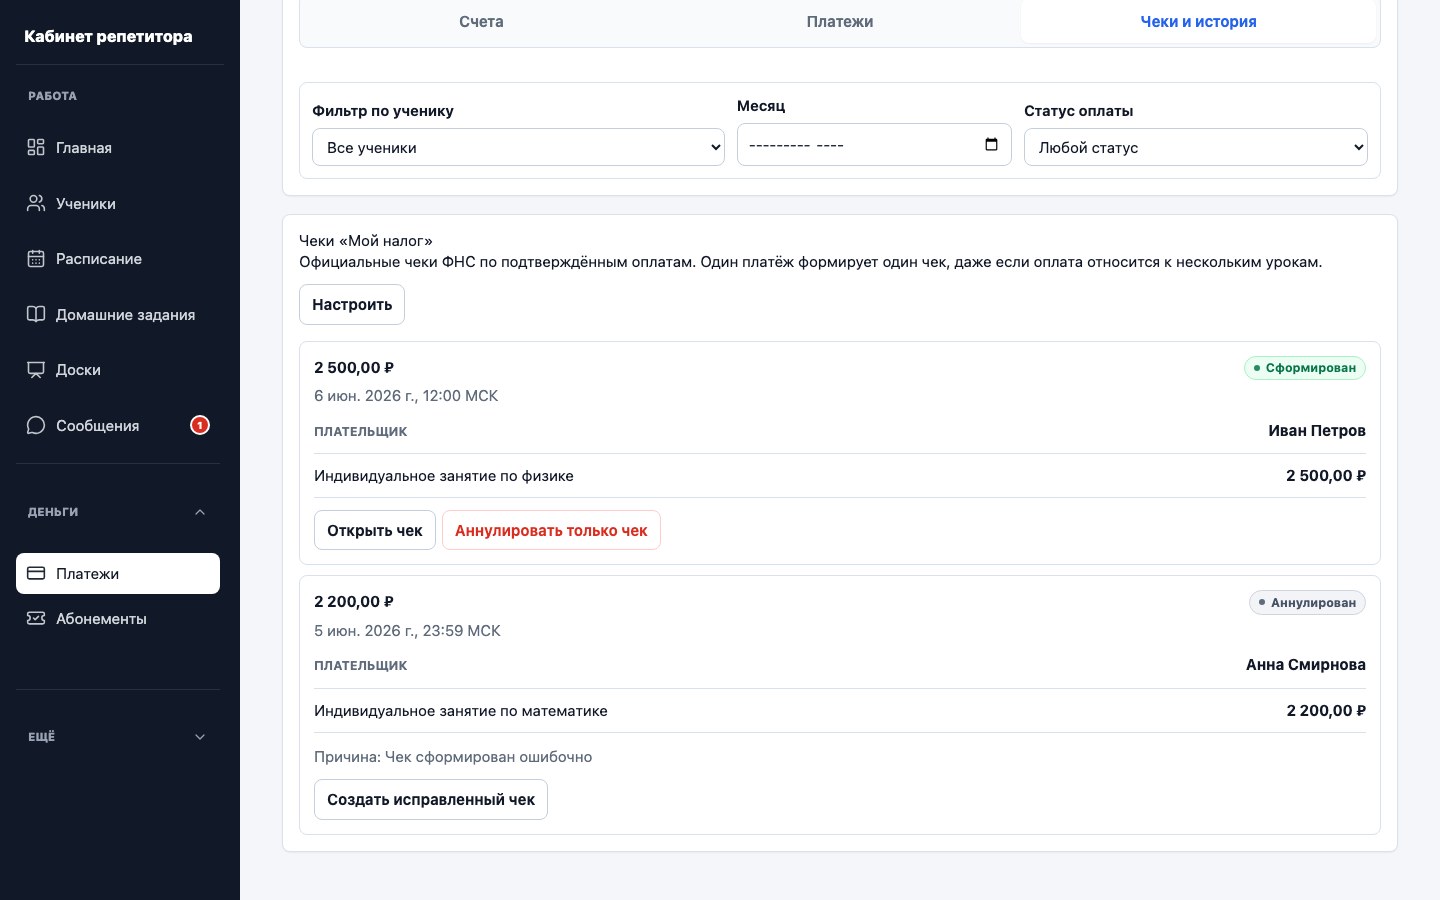The width and height of the screenshot is (1440, 900).
Task: Click the Ученики people icon
Action: pos(36,203)
